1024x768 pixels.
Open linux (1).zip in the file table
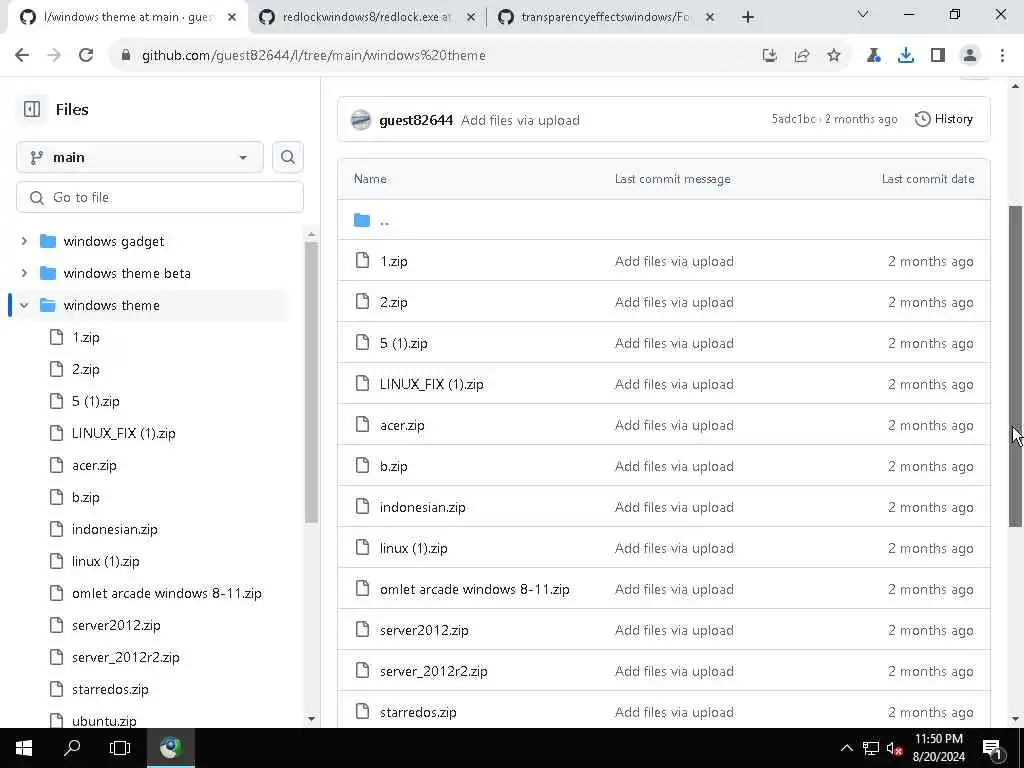click(413, 549)
